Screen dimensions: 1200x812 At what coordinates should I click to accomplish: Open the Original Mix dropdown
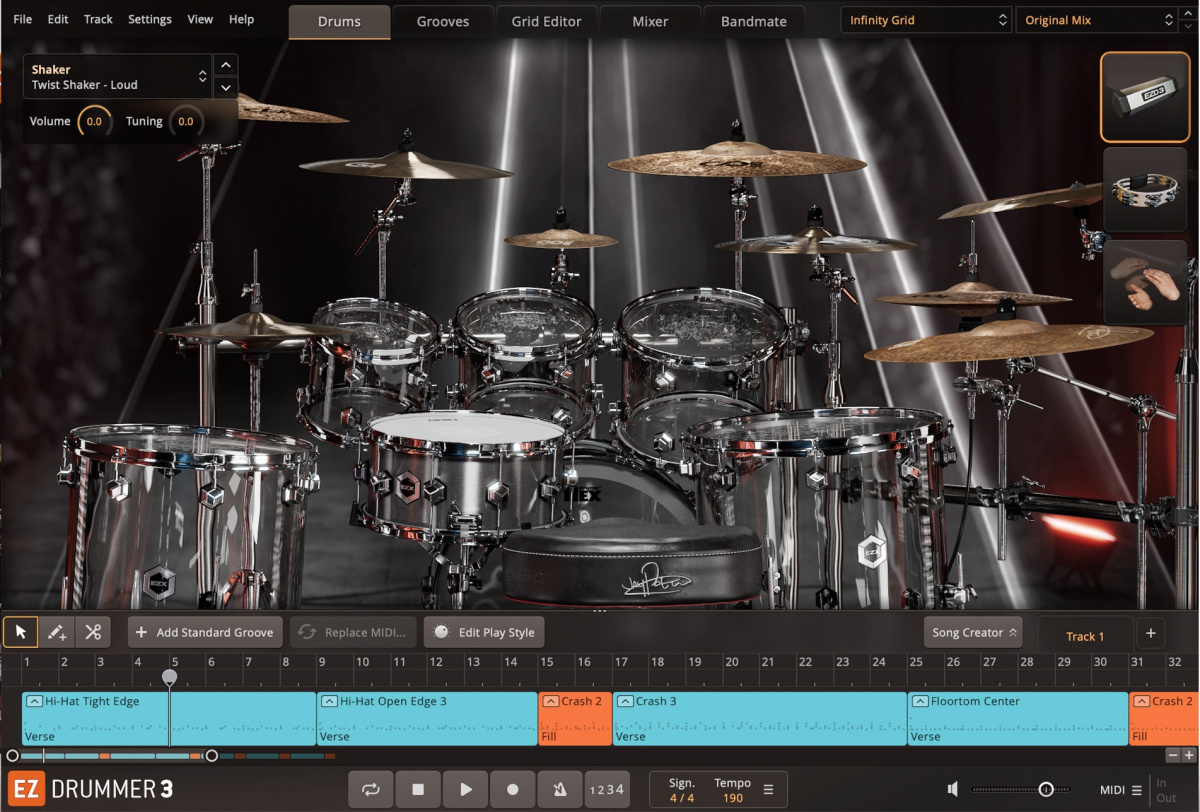[1094, 19]
